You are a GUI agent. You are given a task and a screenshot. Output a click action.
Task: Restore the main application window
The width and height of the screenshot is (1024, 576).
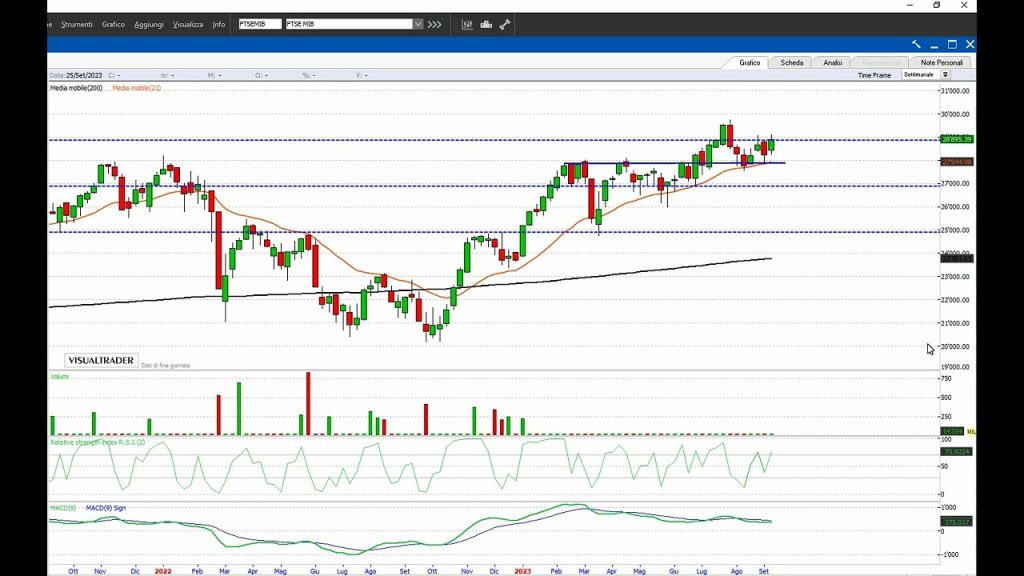tap(936, 5)
